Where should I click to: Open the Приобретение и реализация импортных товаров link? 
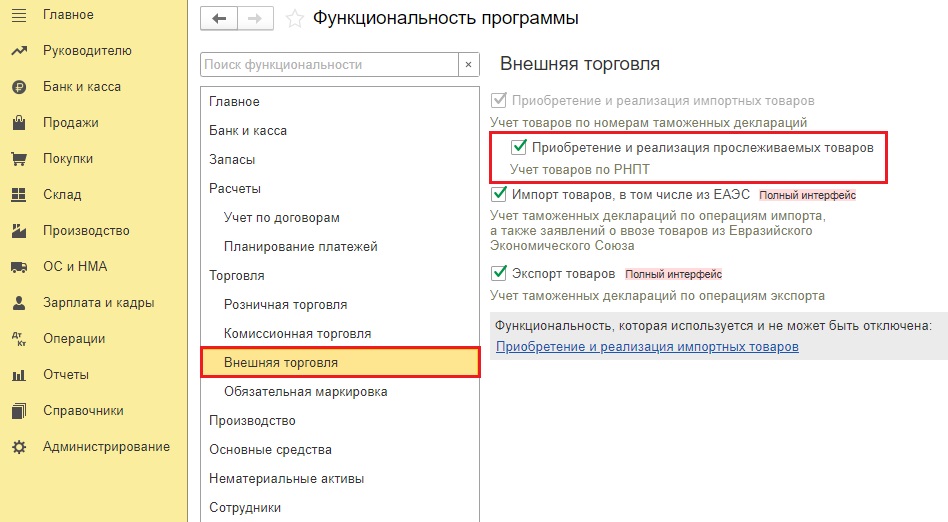(x=647, y=347)
